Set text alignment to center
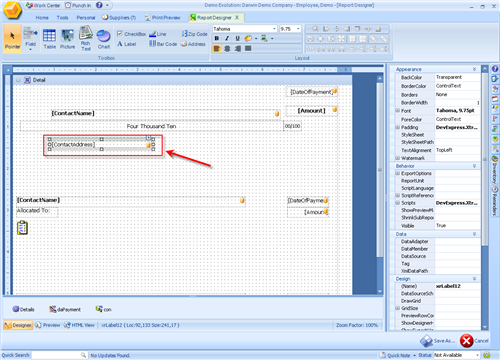This screenshot has height=360, width=500. pyautogui.click(x=227, y=49)
